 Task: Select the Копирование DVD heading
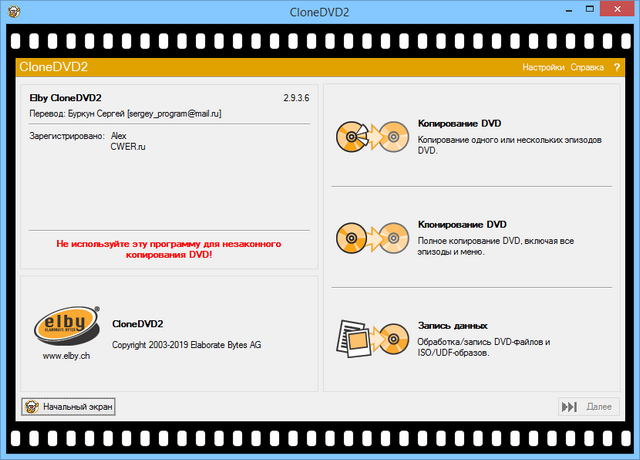click(x=459, y=124)
